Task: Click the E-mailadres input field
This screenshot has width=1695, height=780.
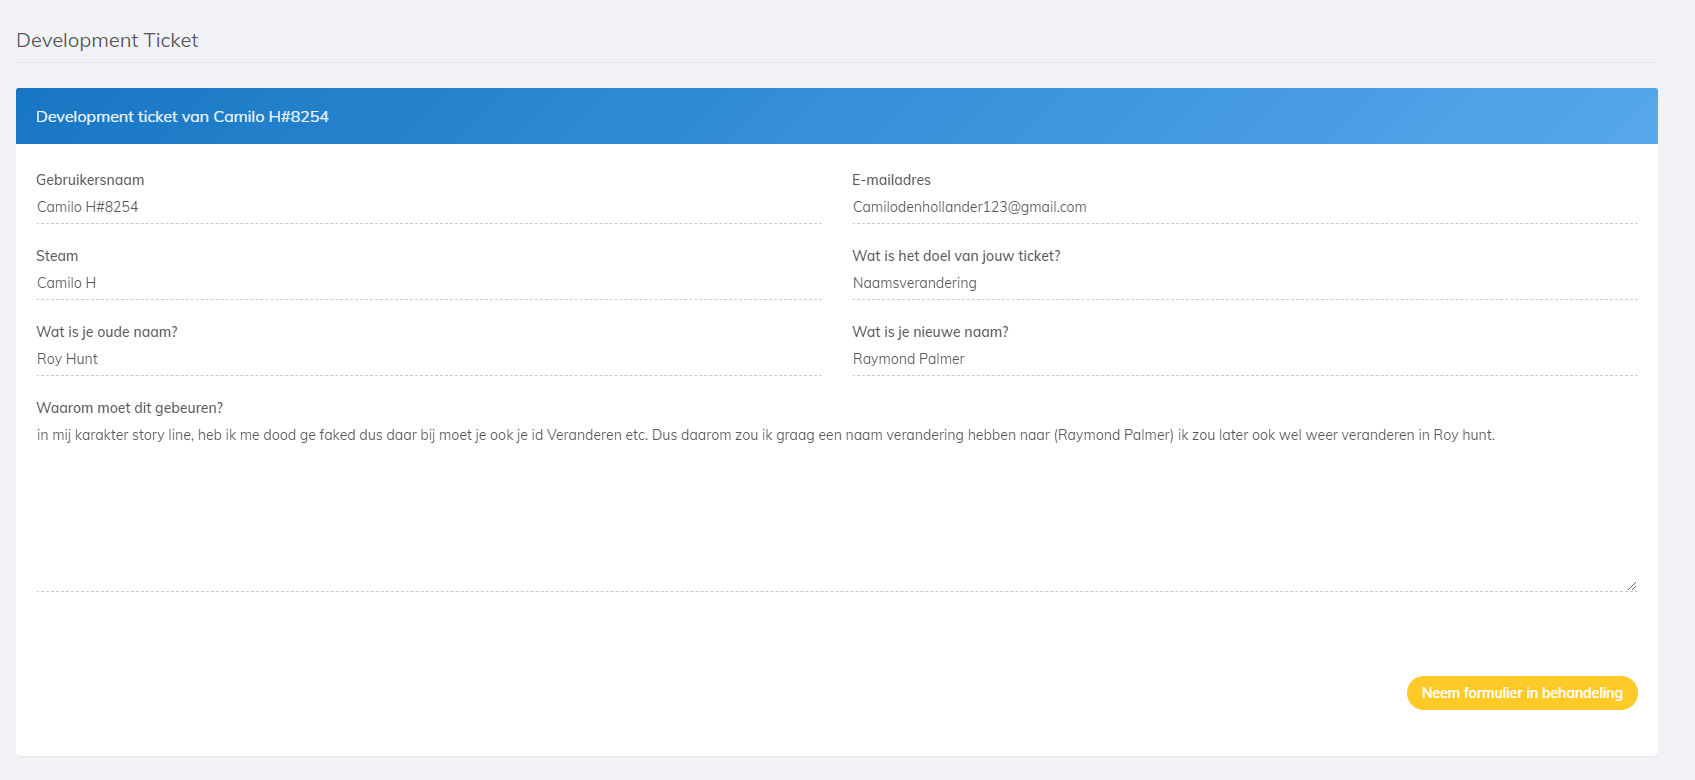Action: coord(1243,207)
